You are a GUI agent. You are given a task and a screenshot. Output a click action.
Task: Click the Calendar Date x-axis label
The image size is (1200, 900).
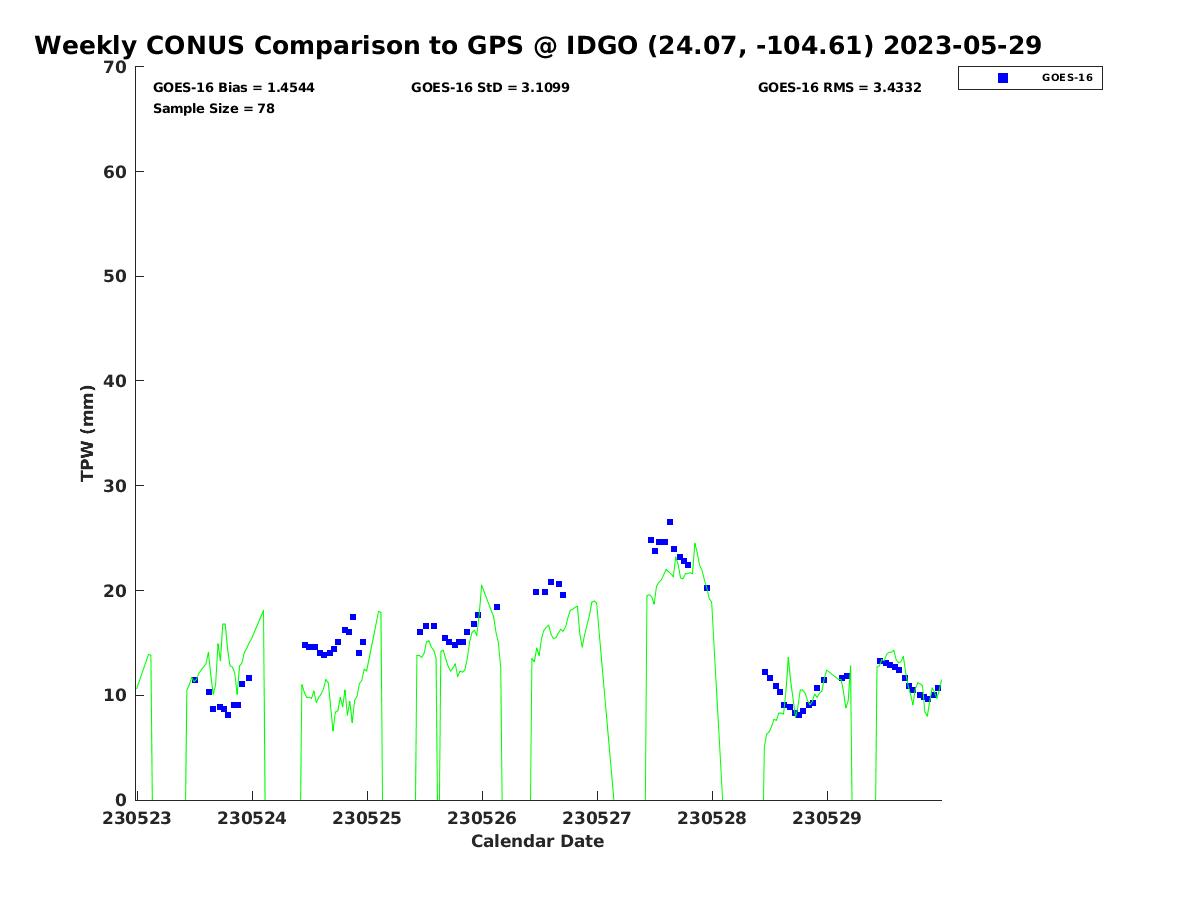click(538, 842)
